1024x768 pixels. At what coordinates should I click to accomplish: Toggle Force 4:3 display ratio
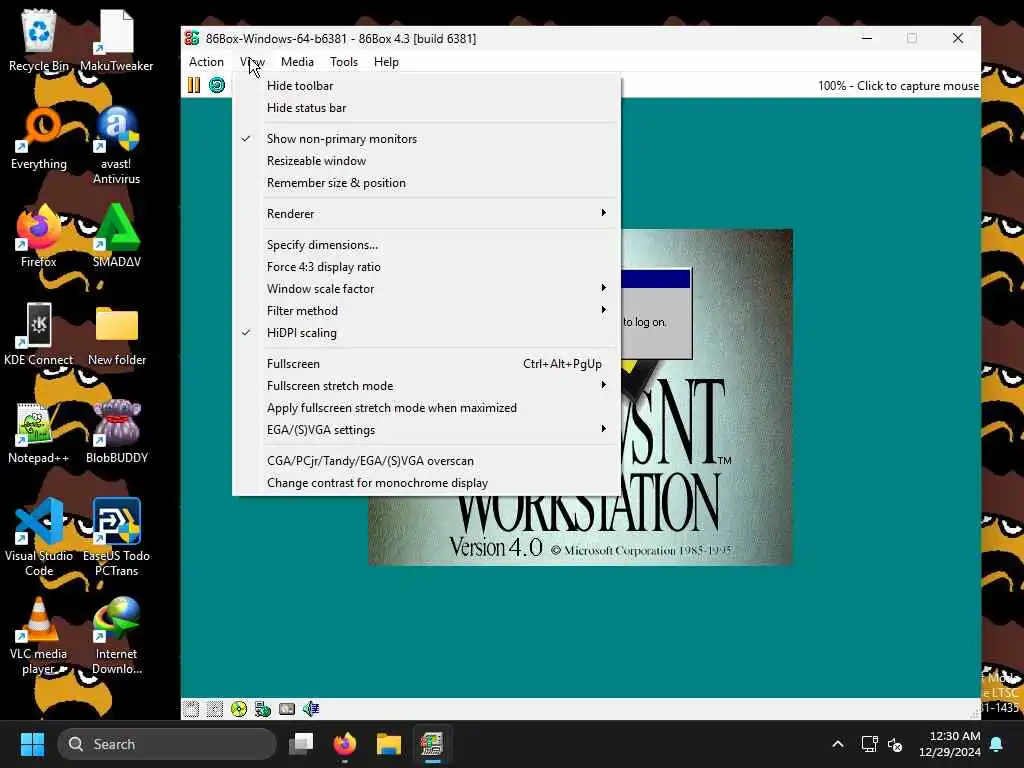pos(426,266)
